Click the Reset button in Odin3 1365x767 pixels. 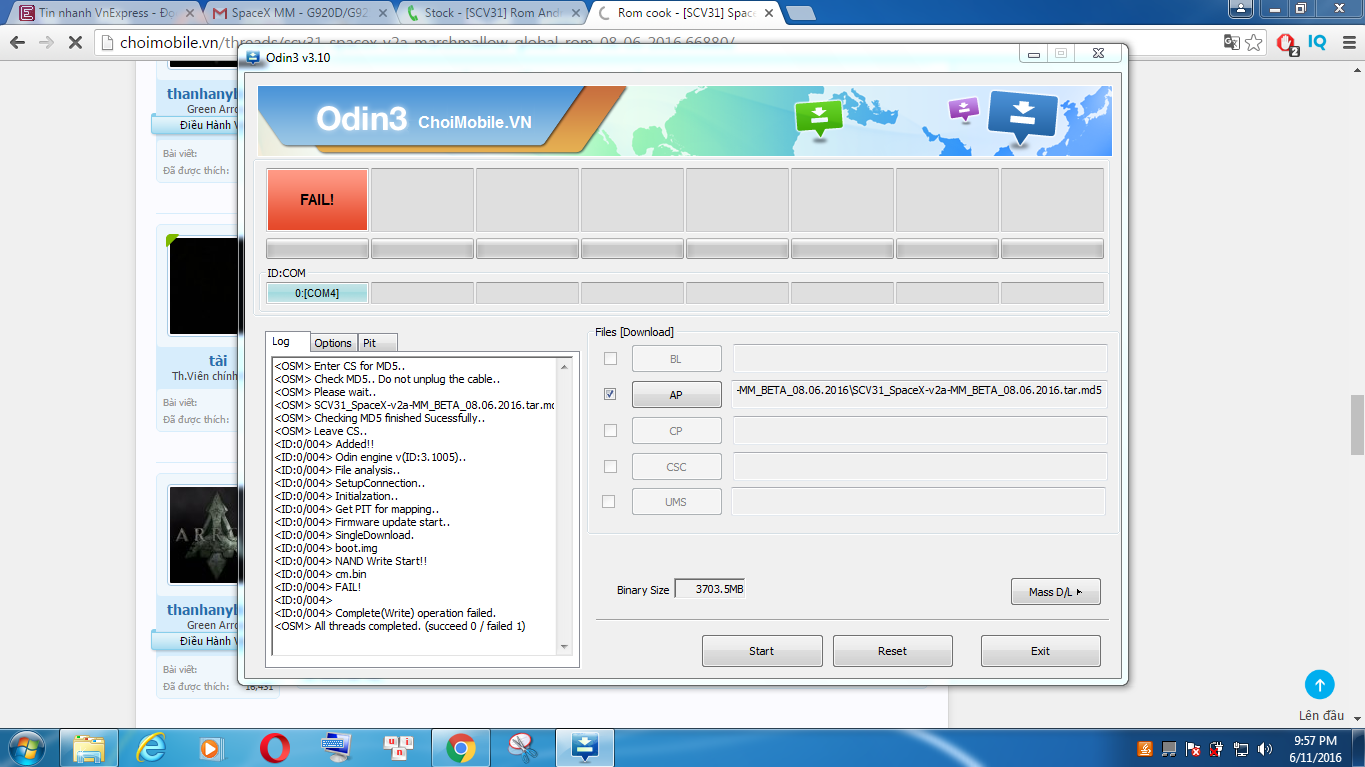892,651
